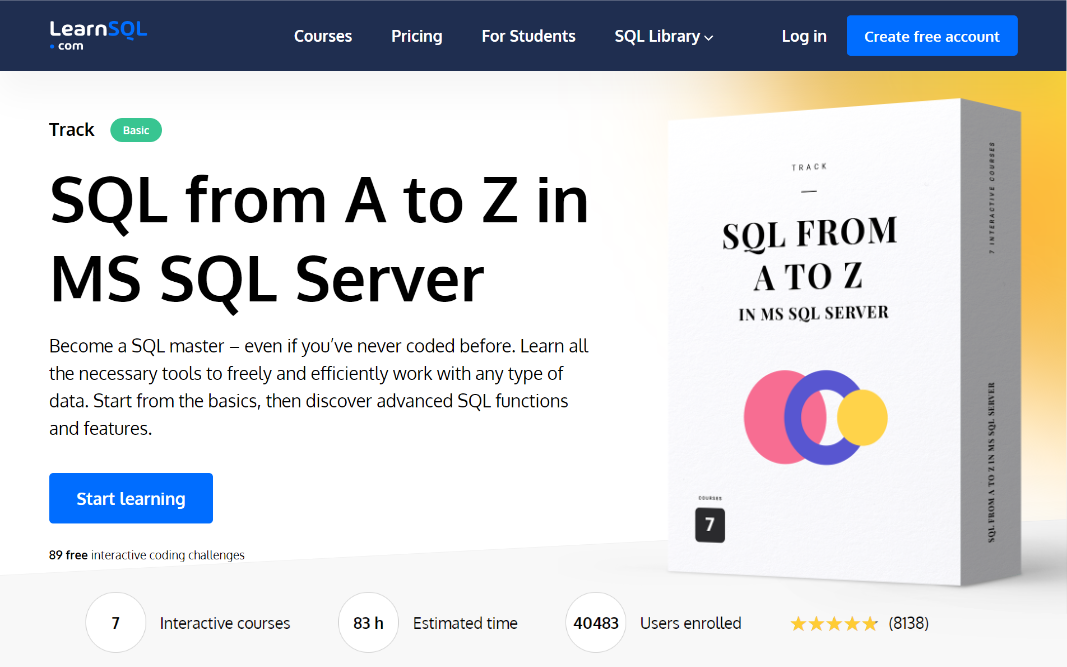
Task: Open the Courses menu item
Action: 323,36
